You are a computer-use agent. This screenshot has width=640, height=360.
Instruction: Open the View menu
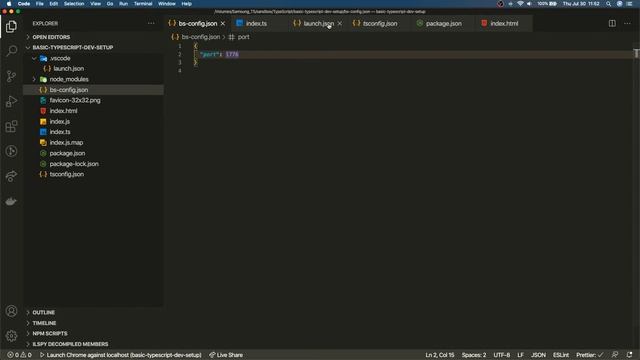click(96, 4)
